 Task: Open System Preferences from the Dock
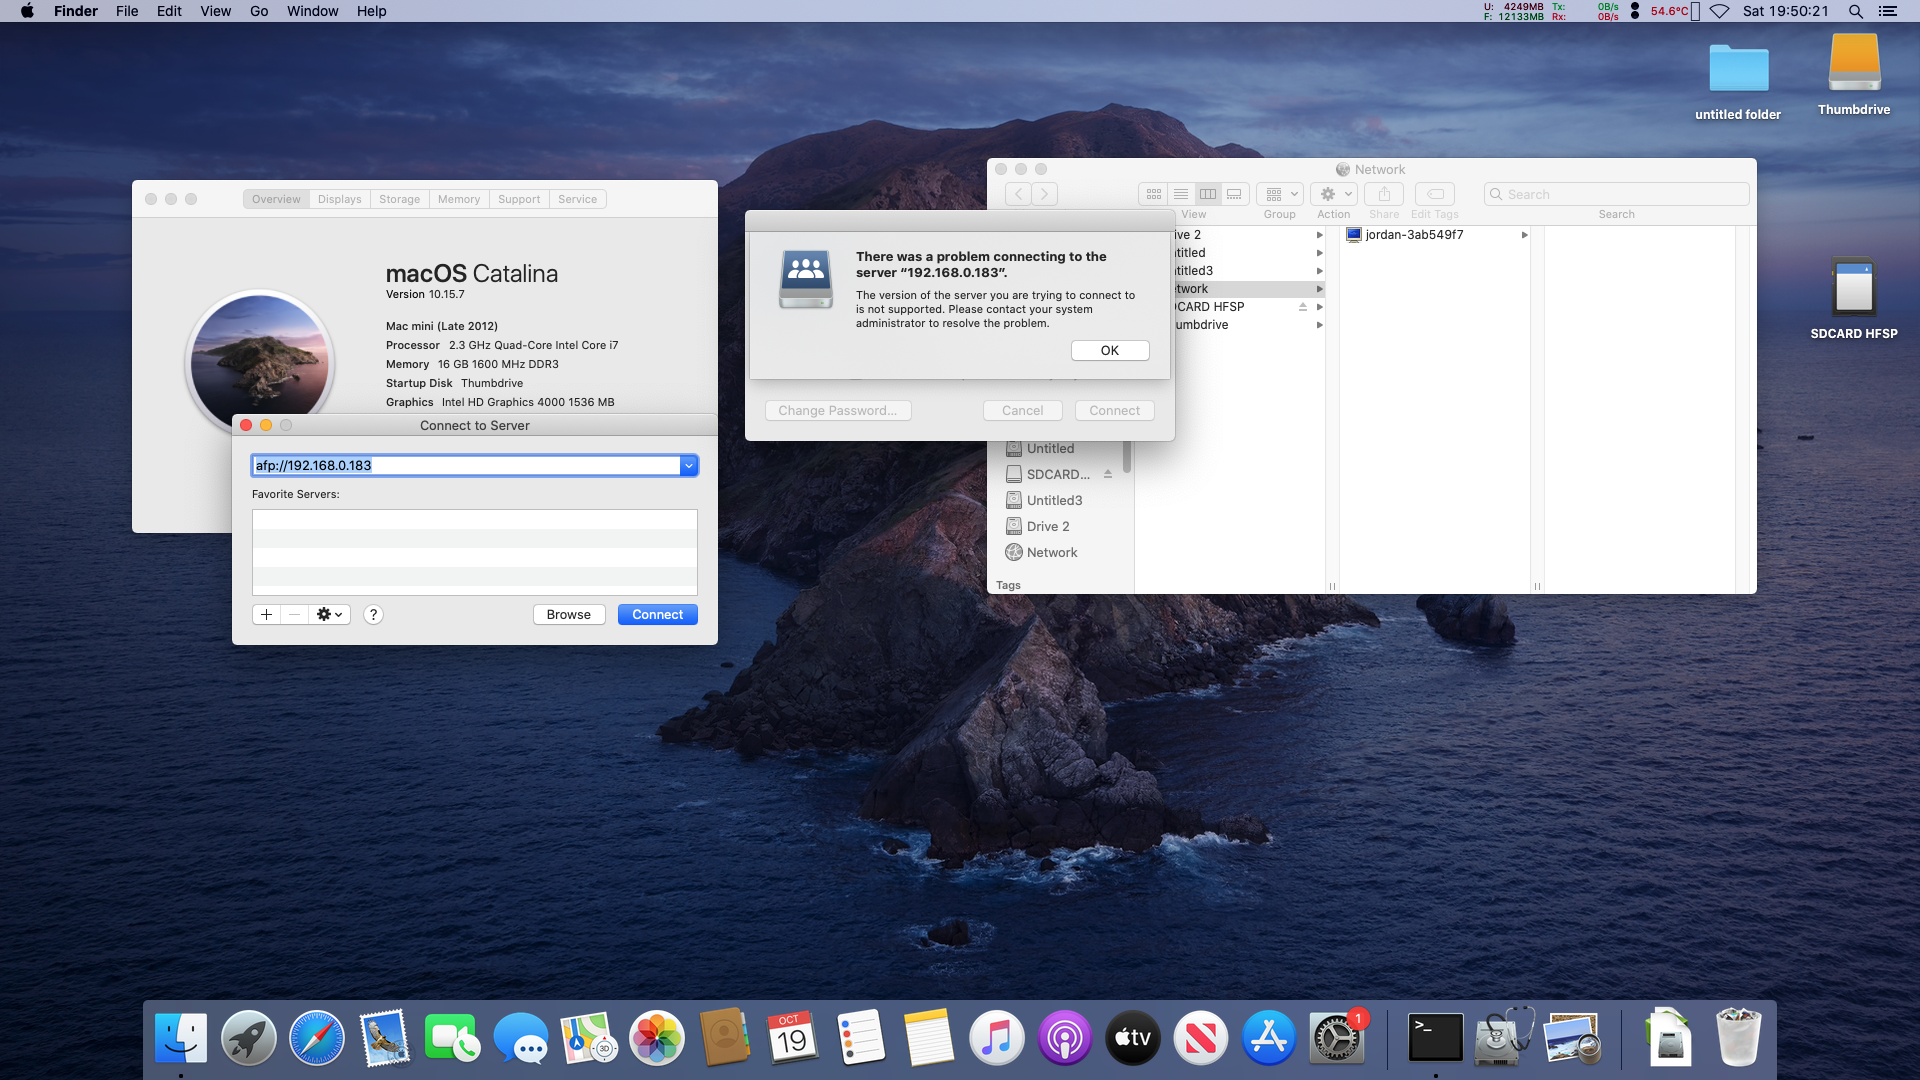[1337, 1038]
